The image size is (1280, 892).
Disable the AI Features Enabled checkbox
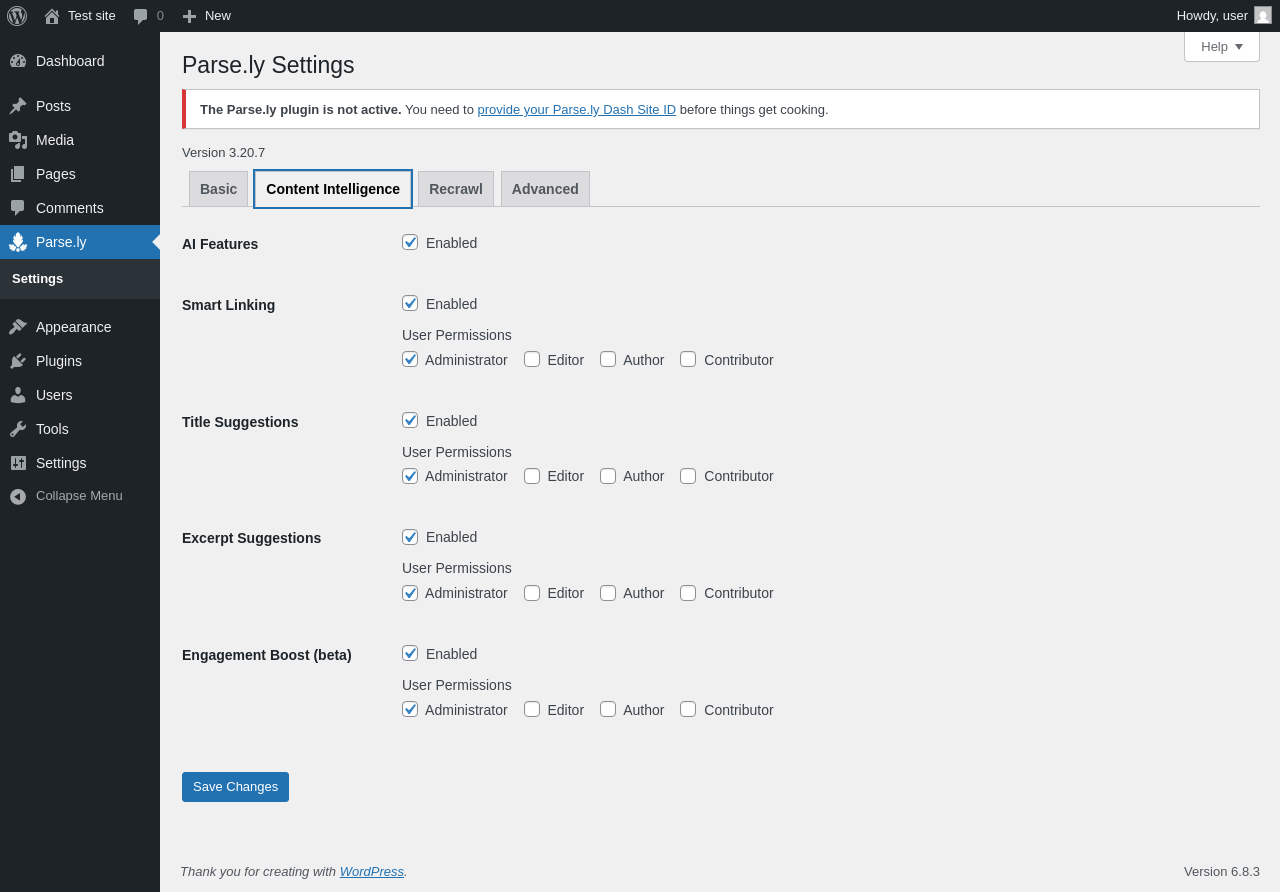pyautogui.click(x=410, y=242)
